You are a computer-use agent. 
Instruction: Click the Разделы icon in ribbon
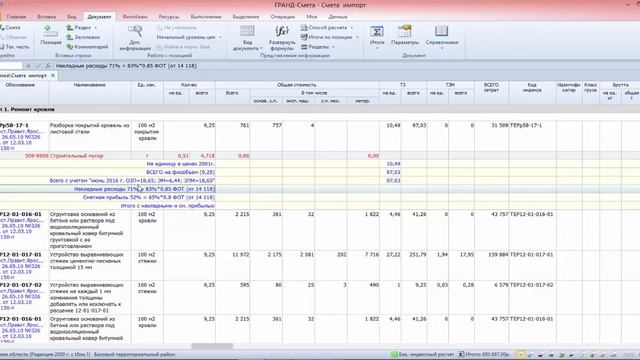click(x=304, y=47)
